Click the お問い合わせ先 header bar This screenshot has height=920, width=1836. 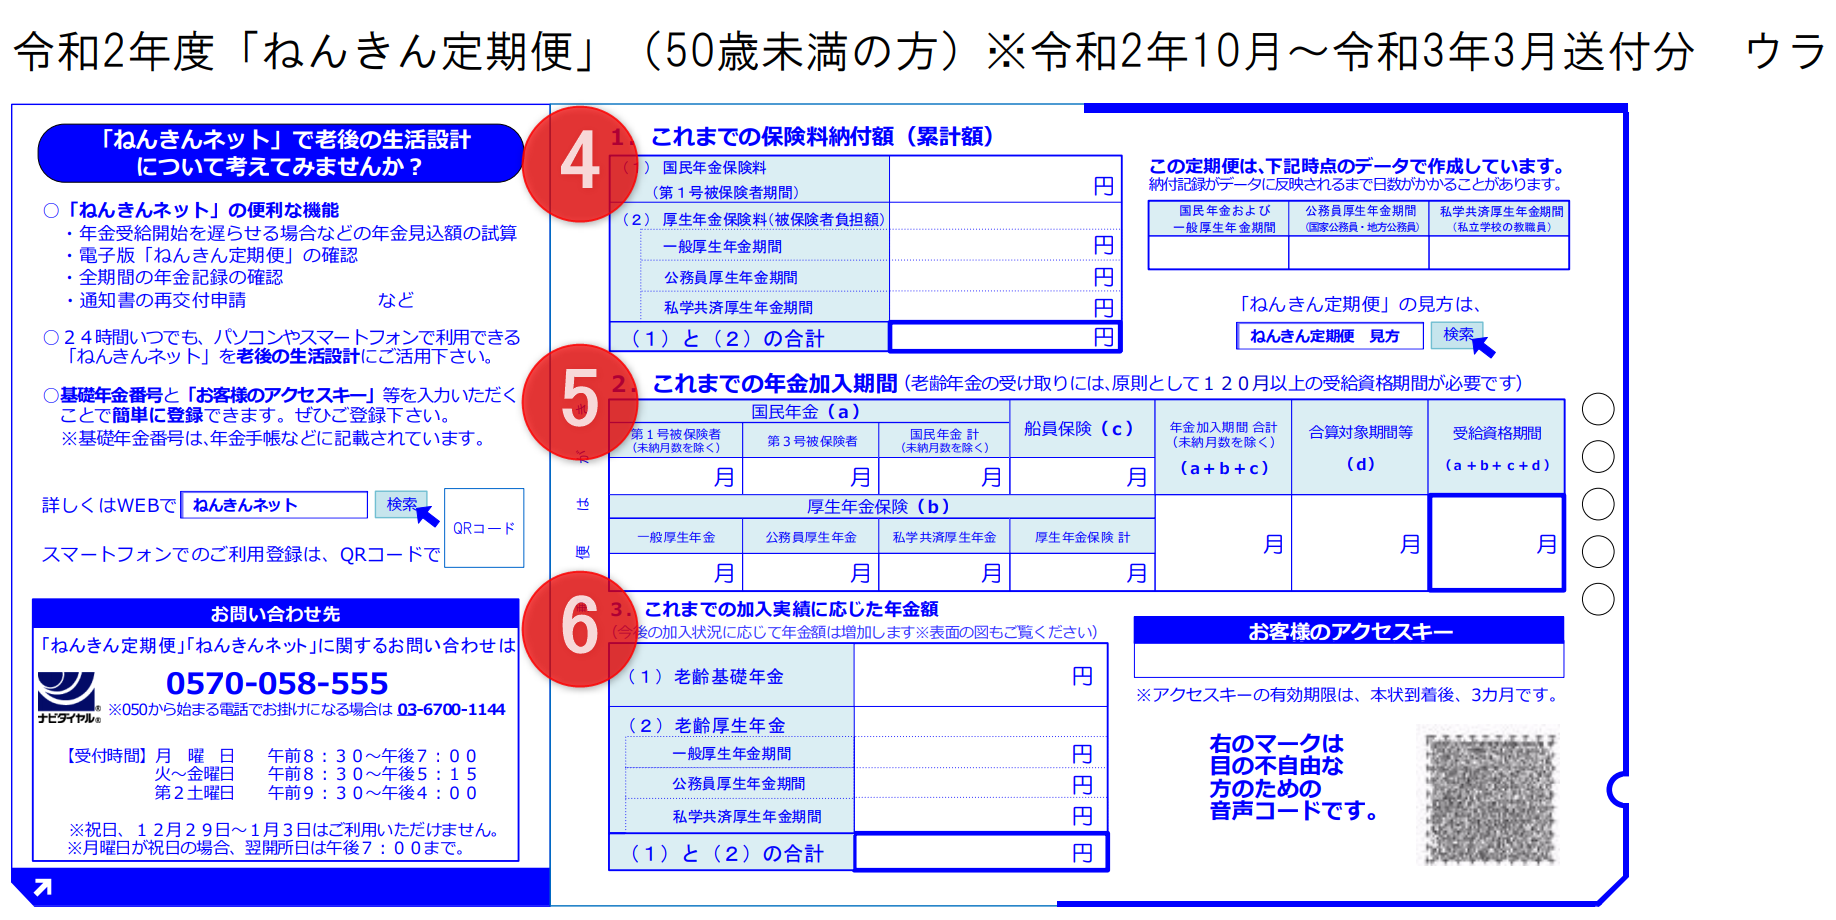click(x=275, y=614)
